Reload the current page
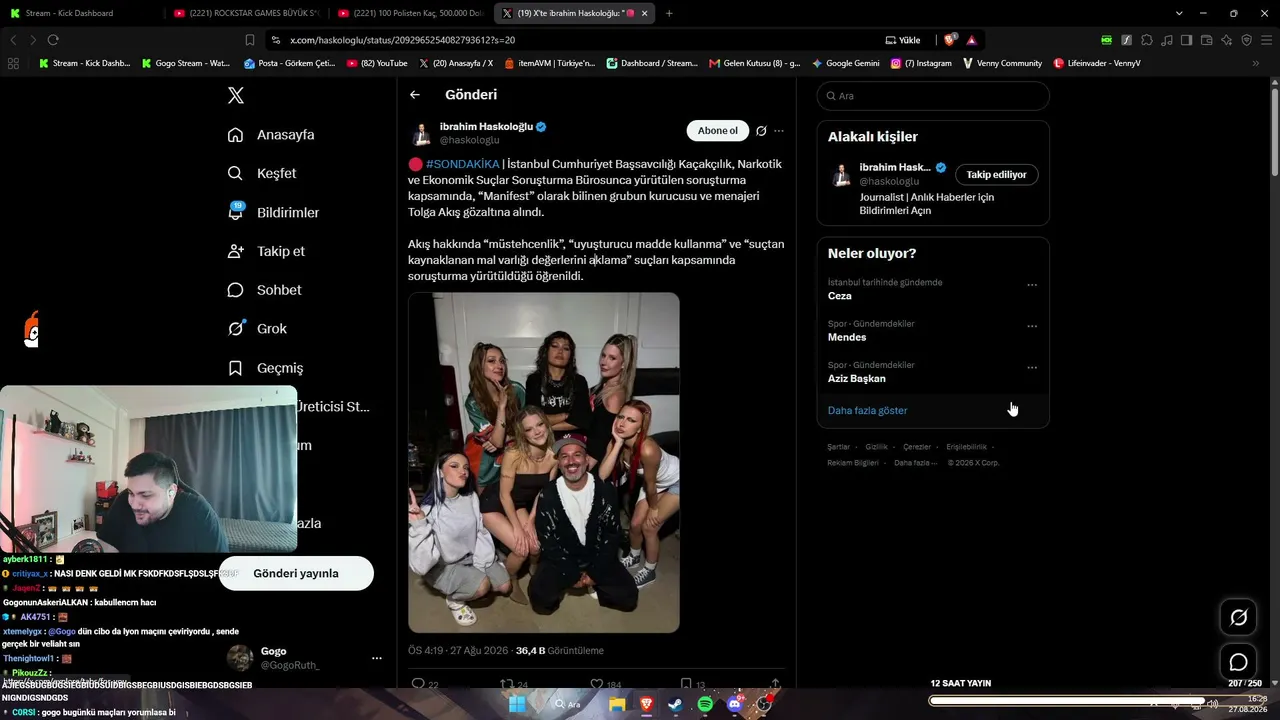The height and width of the screenshot is (720, 1280). coord(53,40)
